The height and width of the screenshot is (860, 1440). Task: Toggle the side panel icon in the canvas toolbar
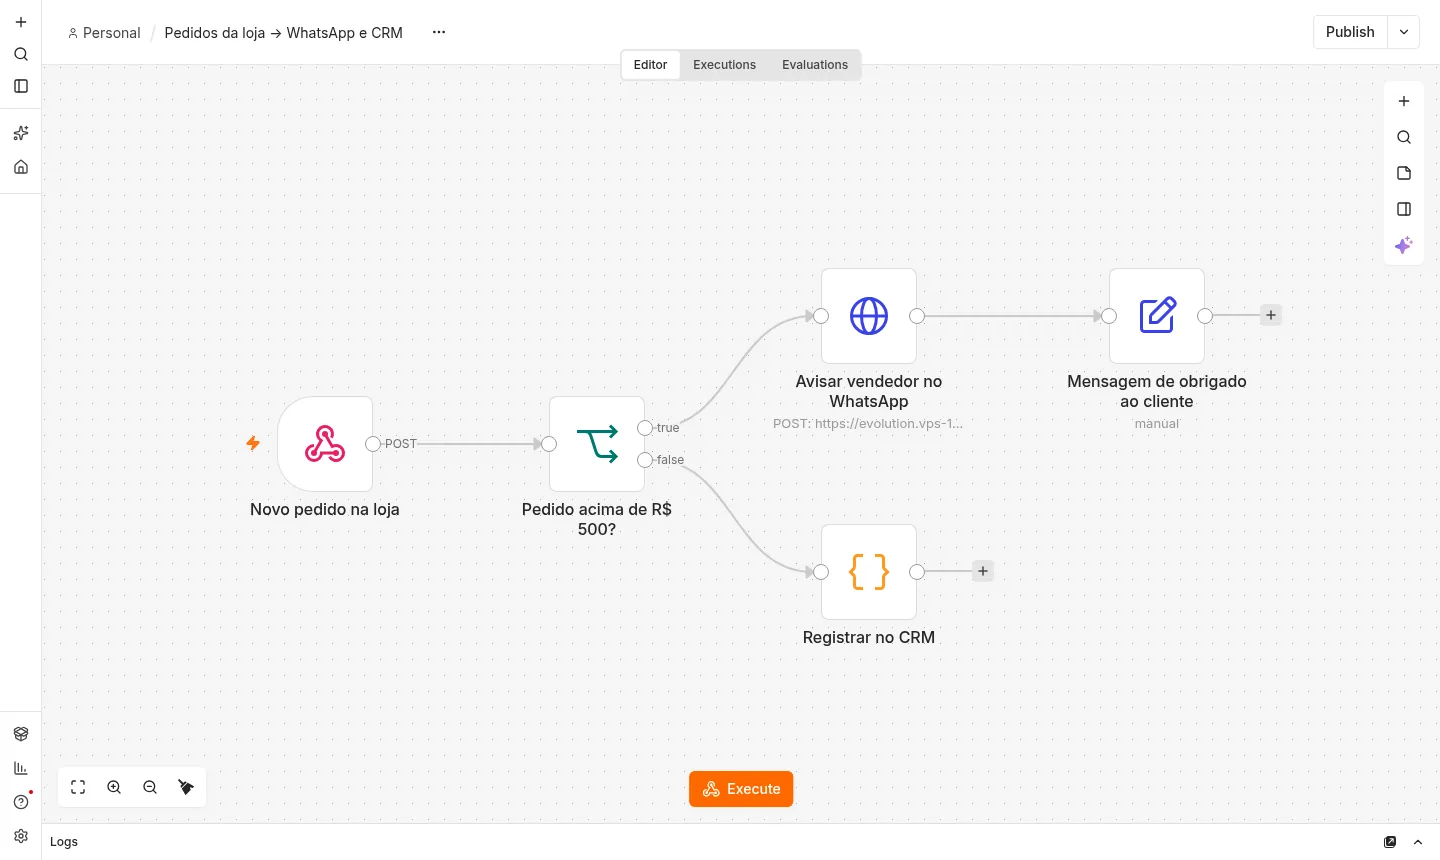pos(1404,209)
